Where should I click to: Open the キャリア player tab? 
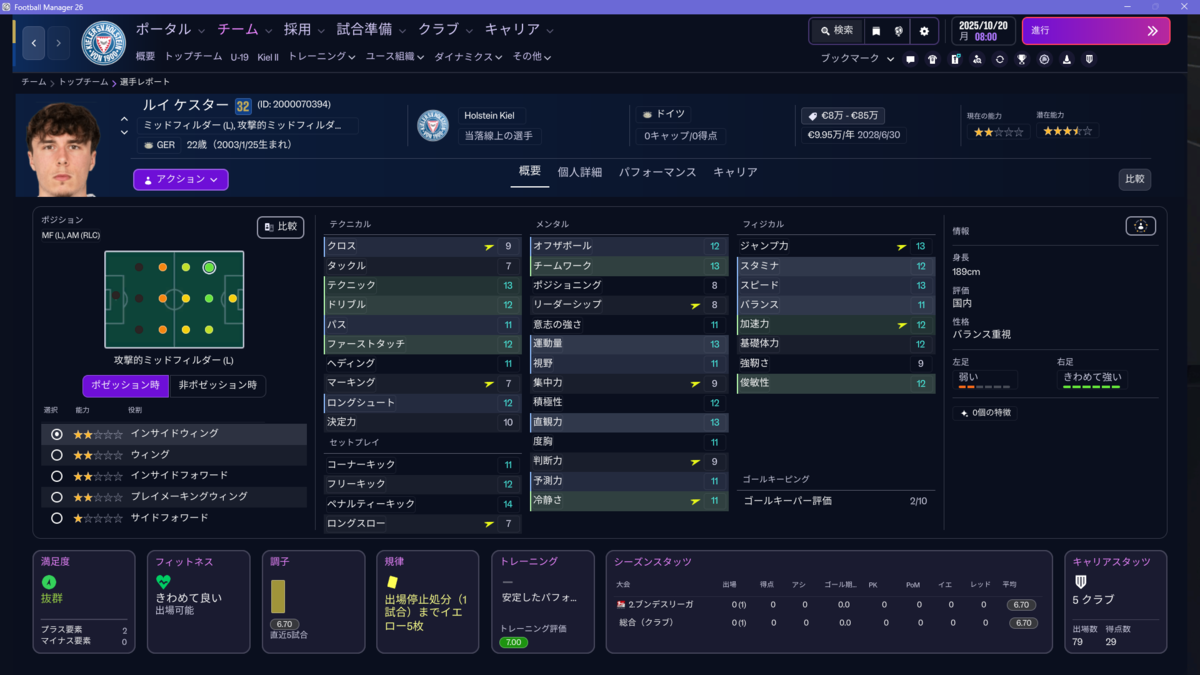(x=735, y=172)
